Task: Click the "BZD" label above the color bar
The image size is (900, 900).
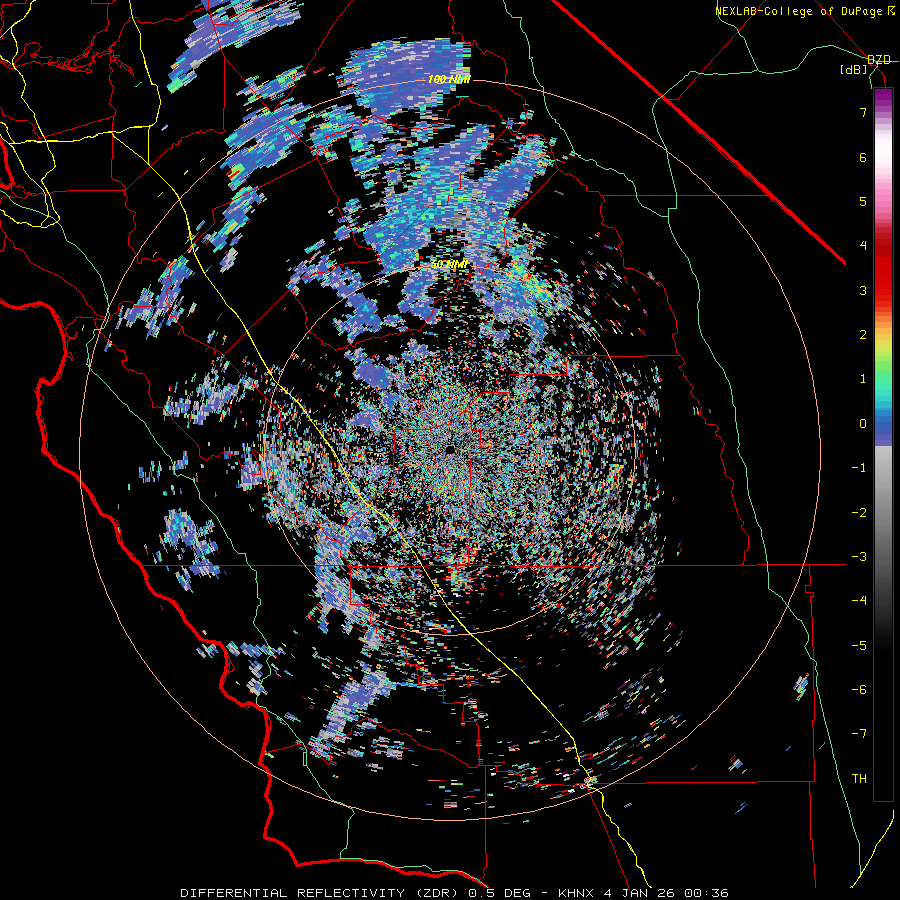Action: pos(879,60)
